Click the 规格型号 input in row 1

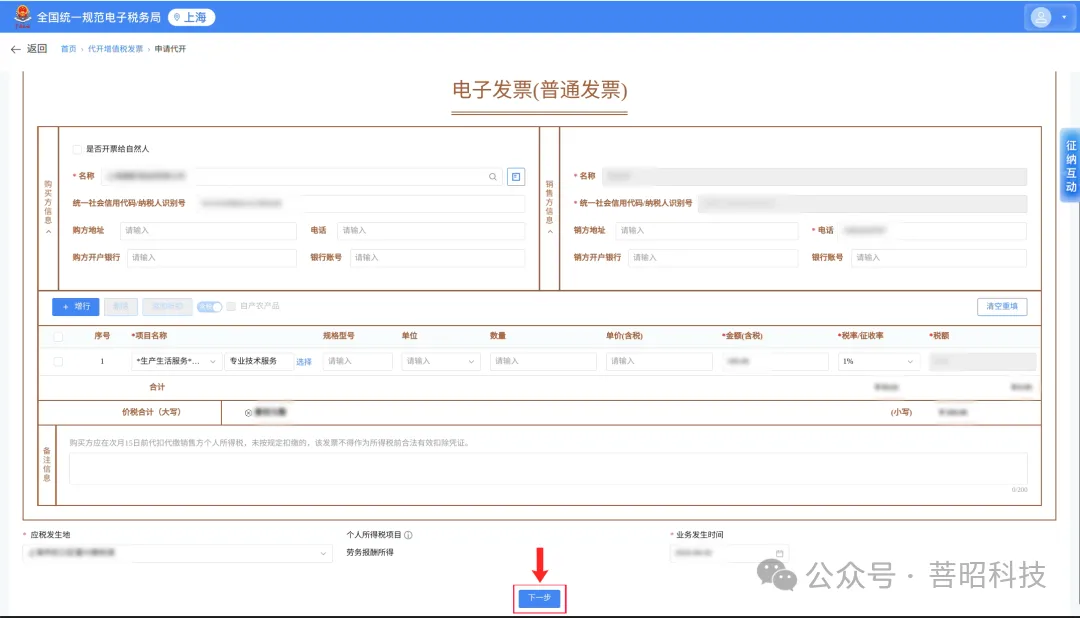pos(357,362)
